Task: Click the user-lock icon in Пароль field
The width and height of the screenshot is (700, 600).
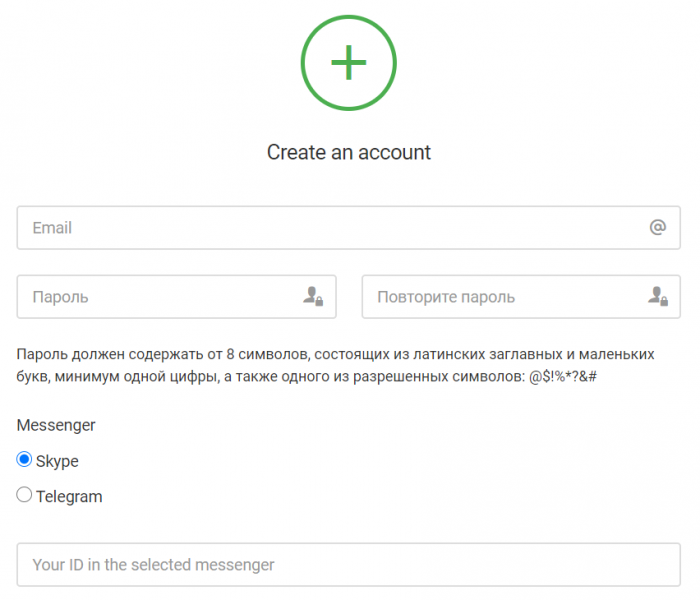Action: (313, 296)
